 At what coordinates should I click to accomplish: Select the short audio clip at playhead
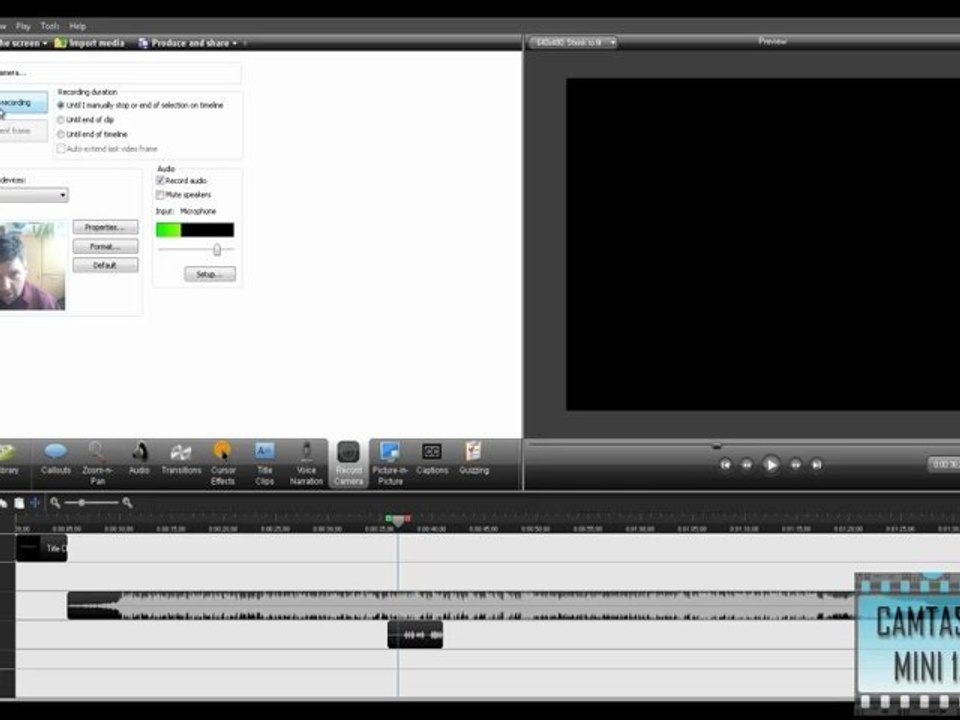[x=415, y=634]
